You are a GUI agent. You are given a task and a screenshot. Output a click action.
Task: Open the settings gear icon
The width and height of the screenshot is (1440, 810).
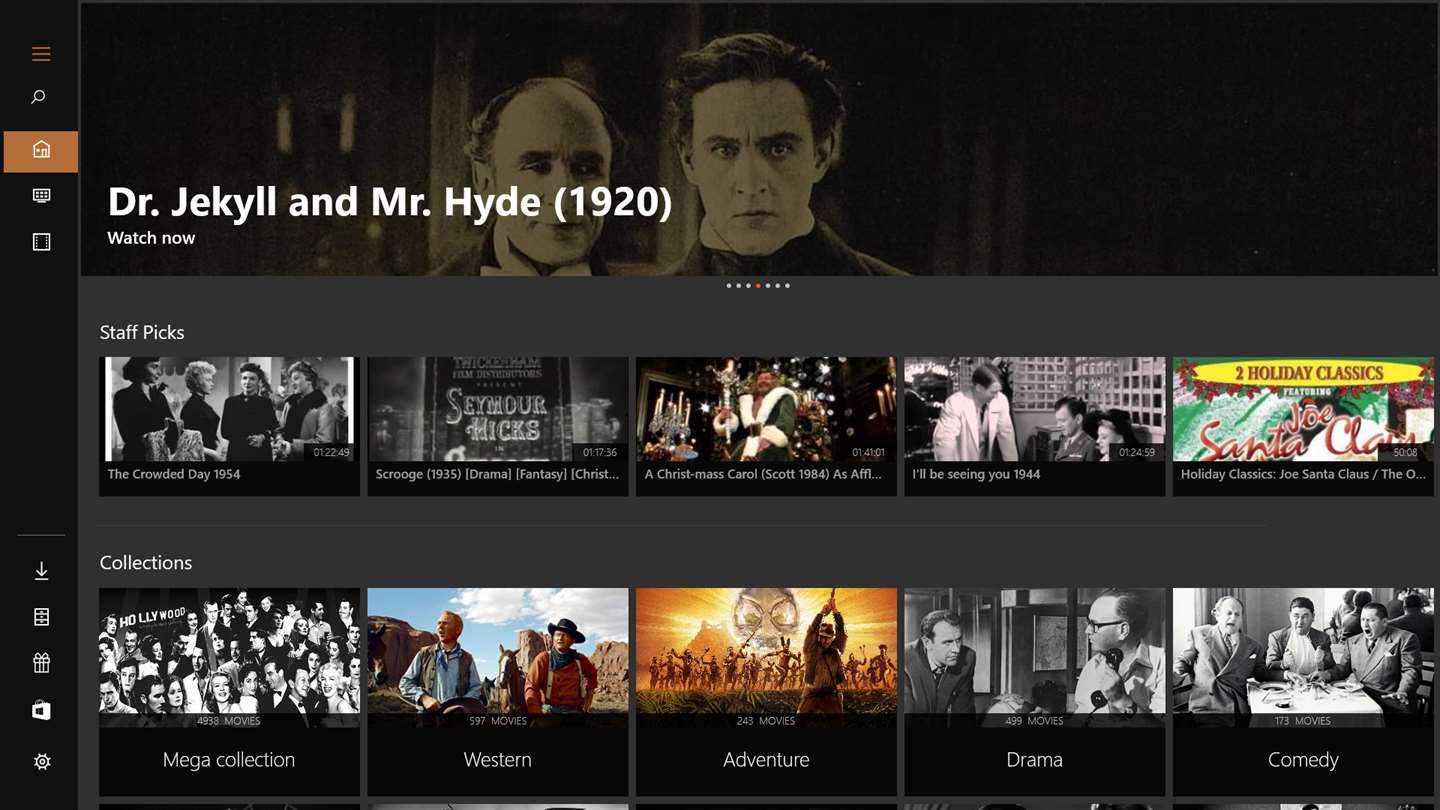click(41, 762)
